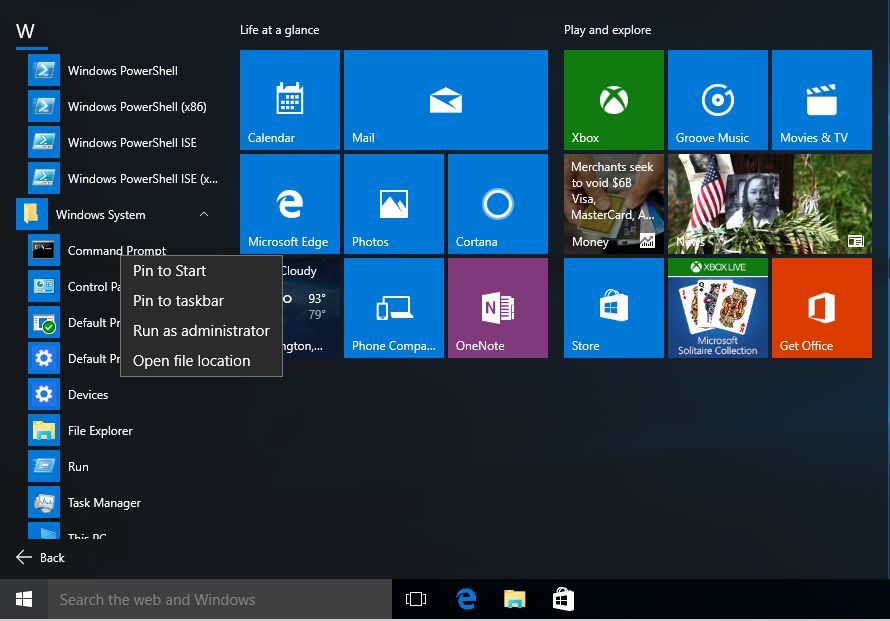Image resolution: width=890 pixels, height=621 pixels.
Task: Open the Movies & TV tile
Action: coord(821,100)
